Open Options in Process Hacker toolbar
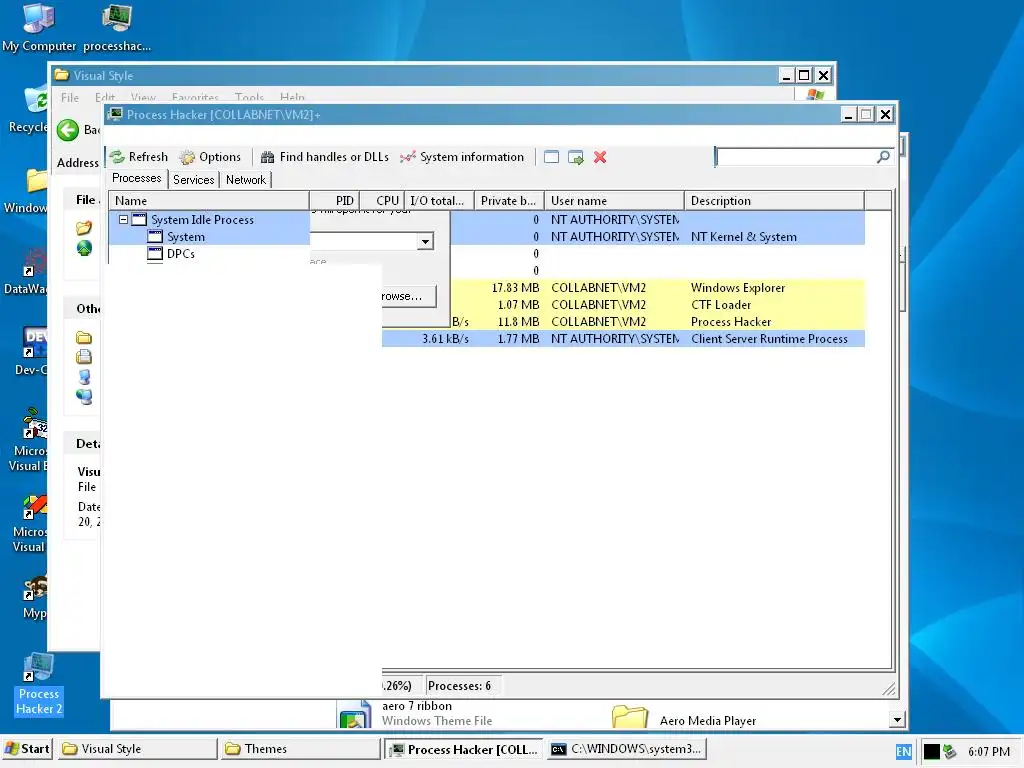Image resolution: width=1024 pixels, height=768 pixels. click(210, 157)
